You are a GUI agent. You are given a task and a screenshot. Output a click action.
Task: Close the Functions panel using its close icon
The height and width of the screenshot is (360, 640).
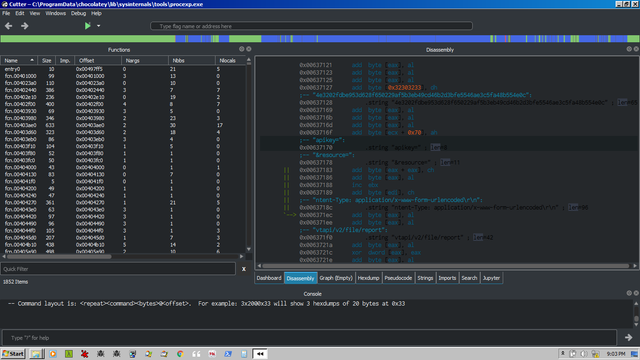coord(249,49)
